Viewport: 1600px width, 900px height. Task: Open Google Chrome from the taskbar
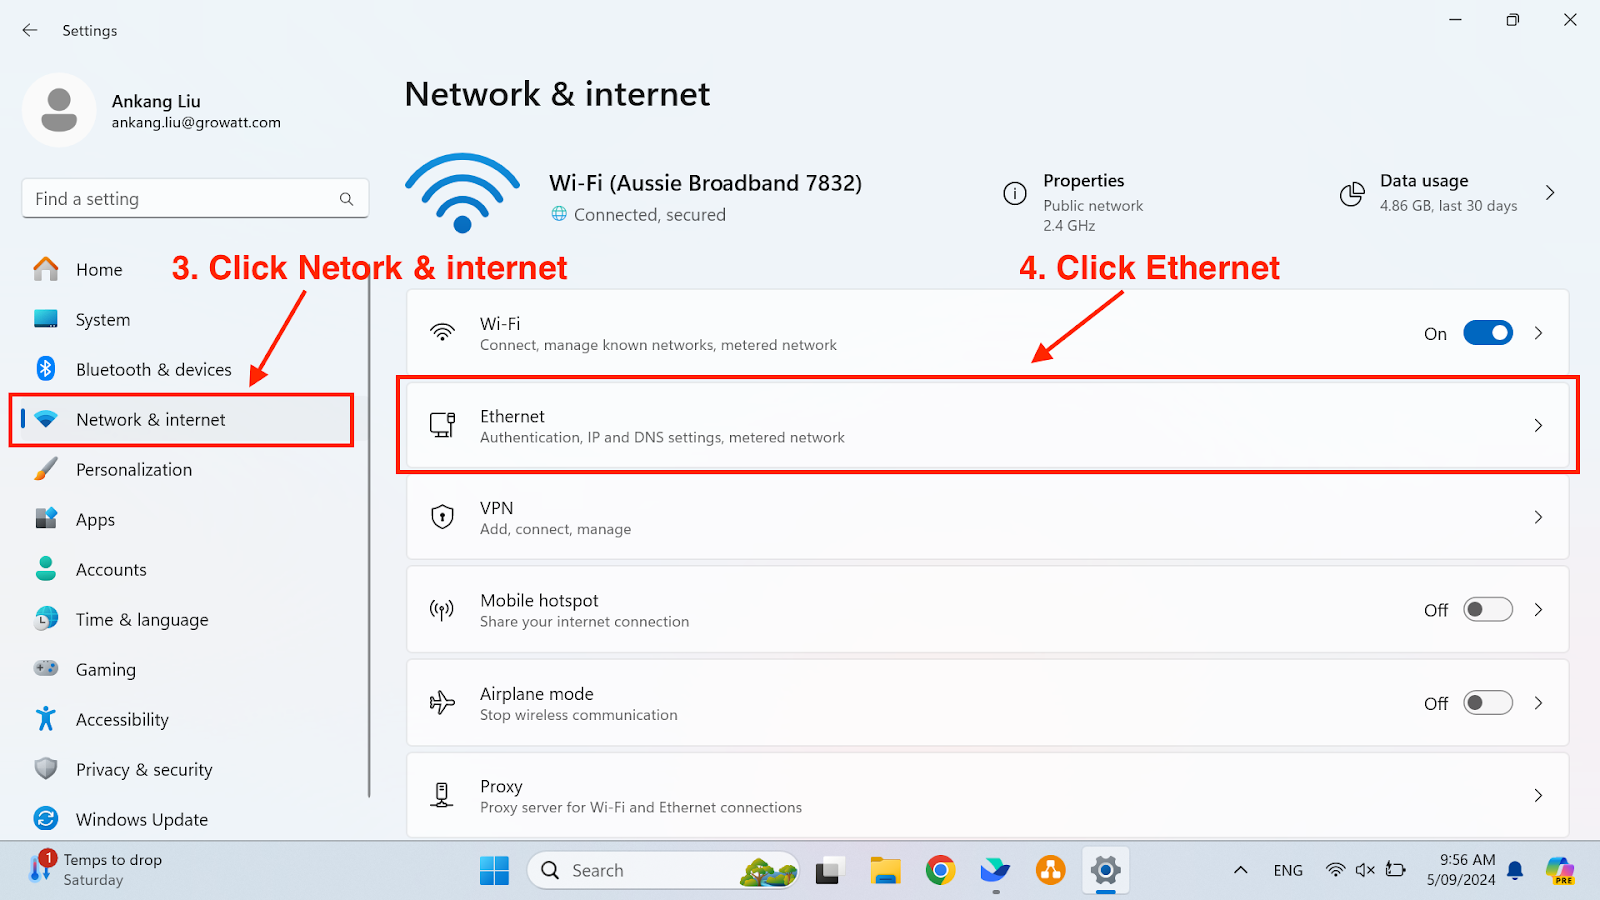(940, 871)
